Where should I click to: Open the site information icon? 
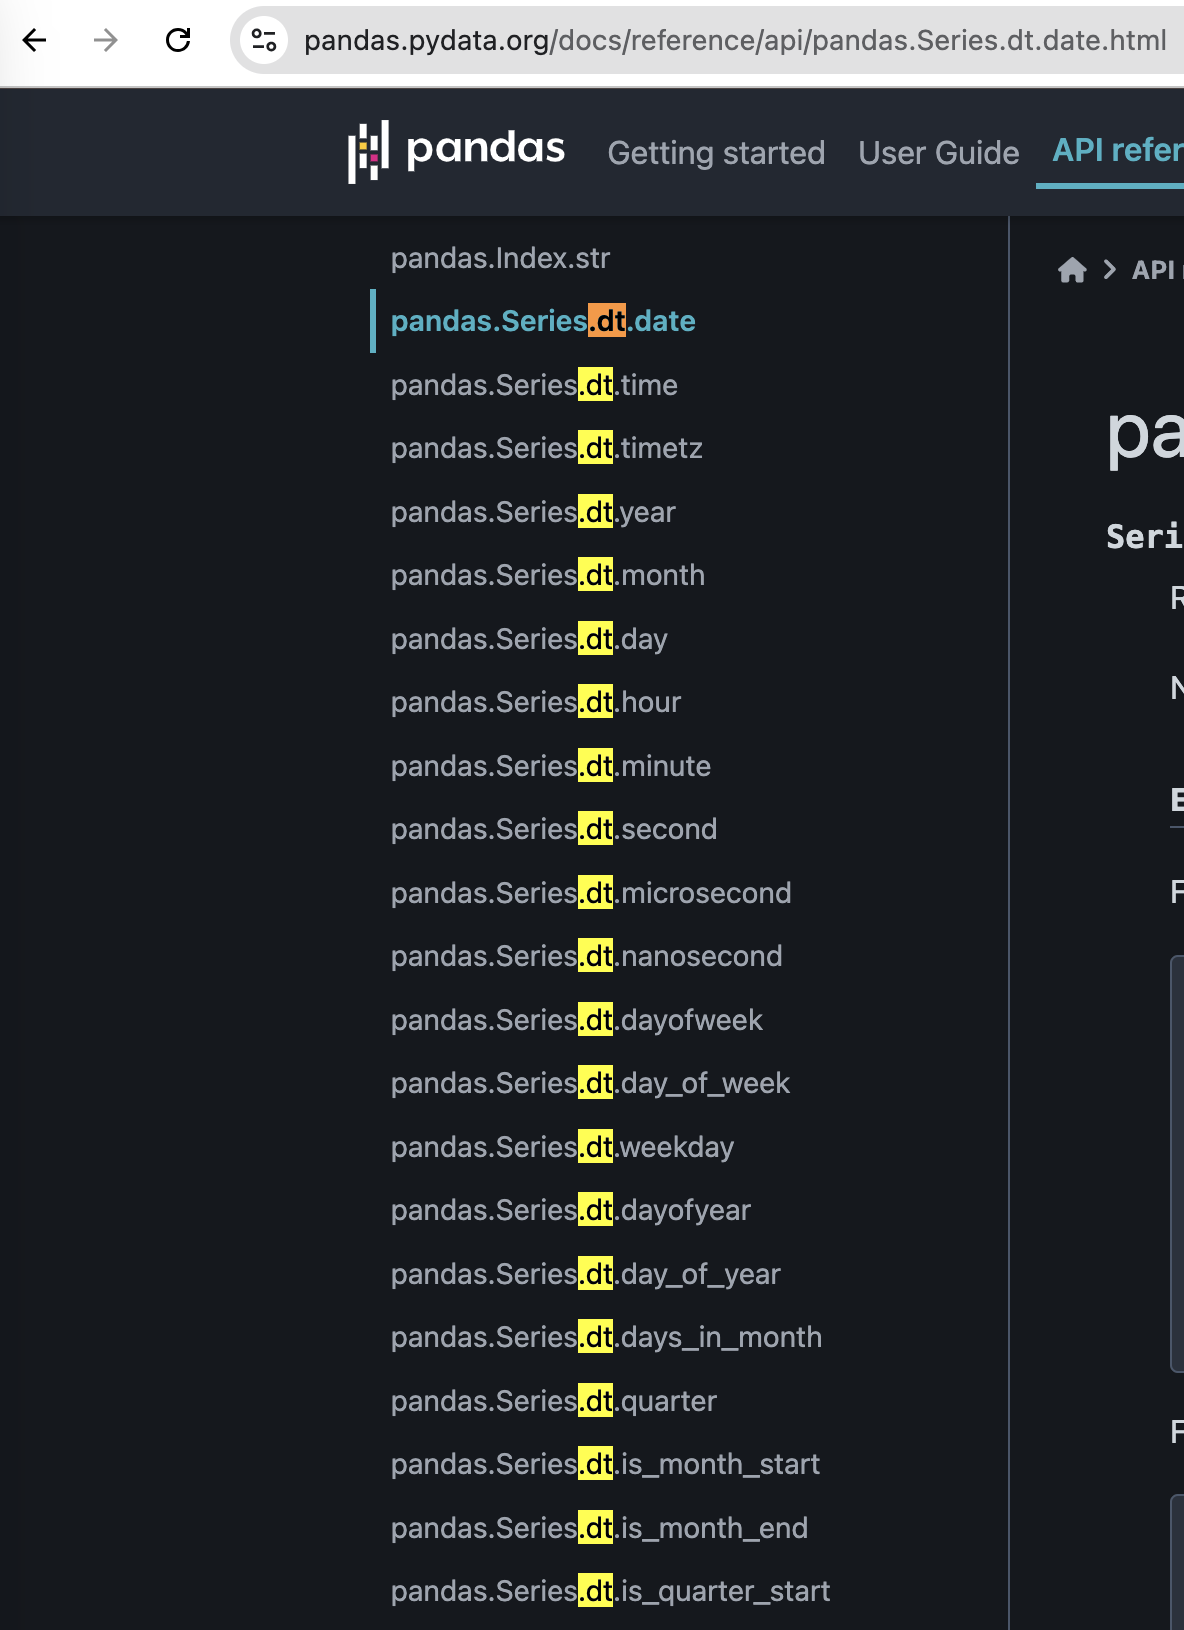tap(264, 40)
